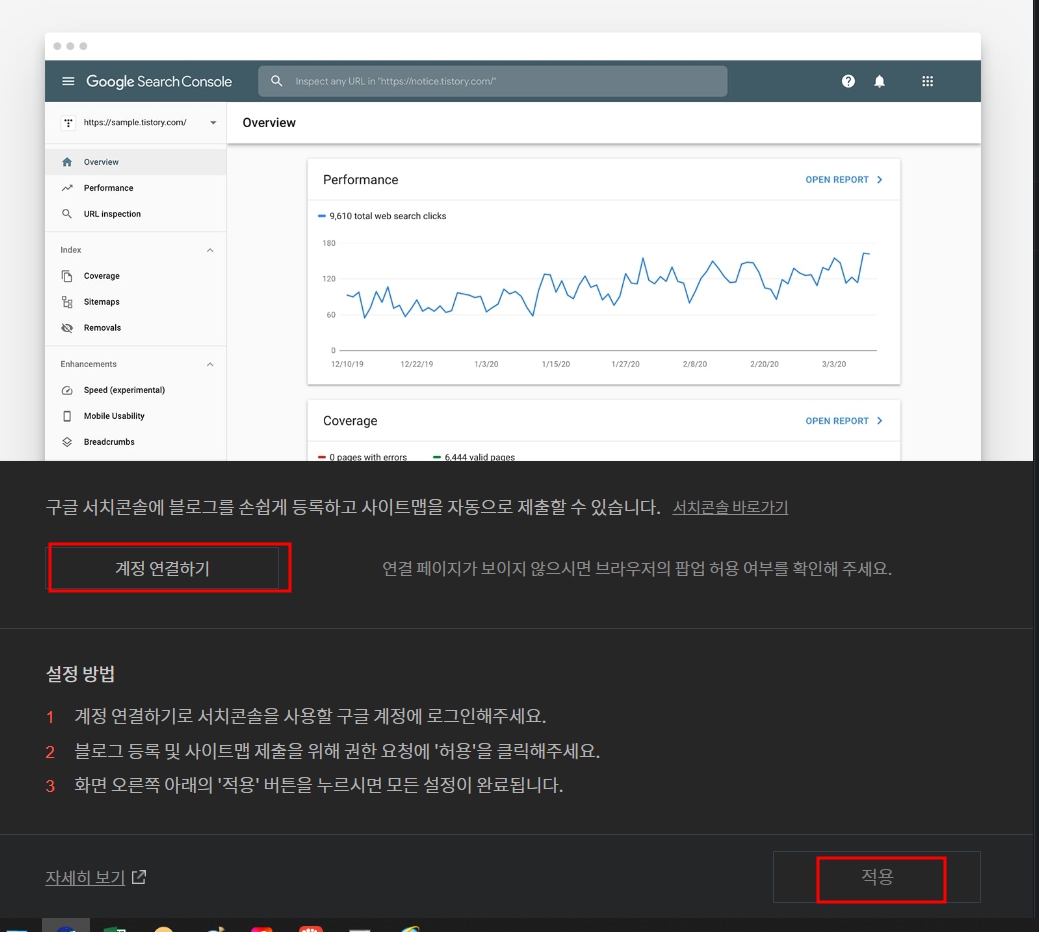Viewport: 1039px width, 932px height.
Task: Click the 12/10/19 date label on chart
Action: [x=347, y=364]
